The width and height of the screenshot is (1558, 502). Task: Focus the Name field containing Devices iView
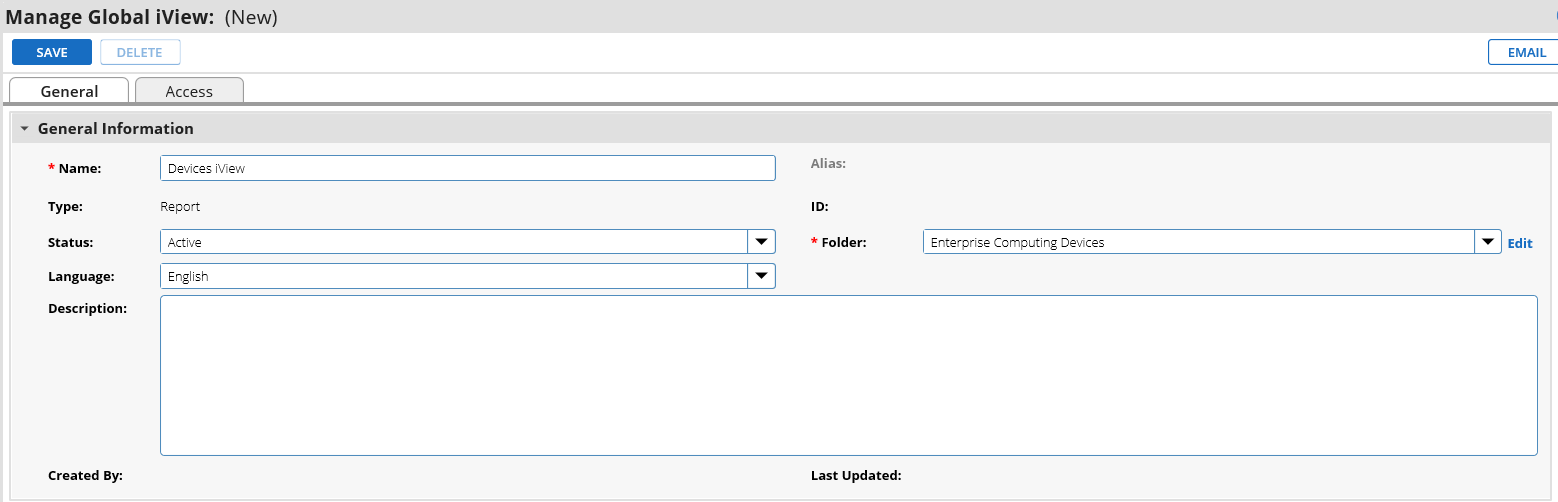pos(468,168)
